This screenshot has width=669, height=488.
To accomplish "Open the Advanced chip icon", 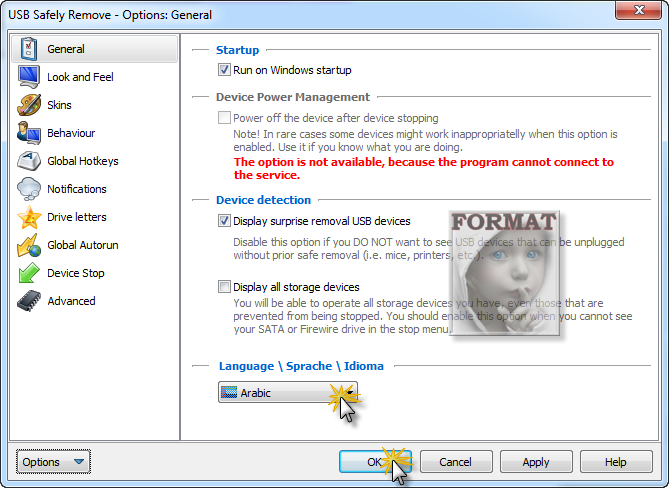I will coord(29,301).
